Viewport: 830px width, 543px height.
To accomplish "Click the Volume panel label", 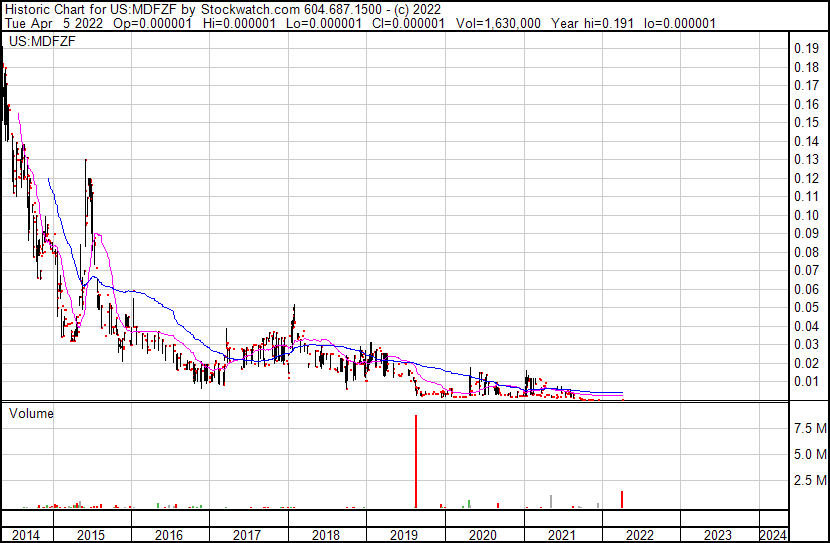I will [31, 413].
